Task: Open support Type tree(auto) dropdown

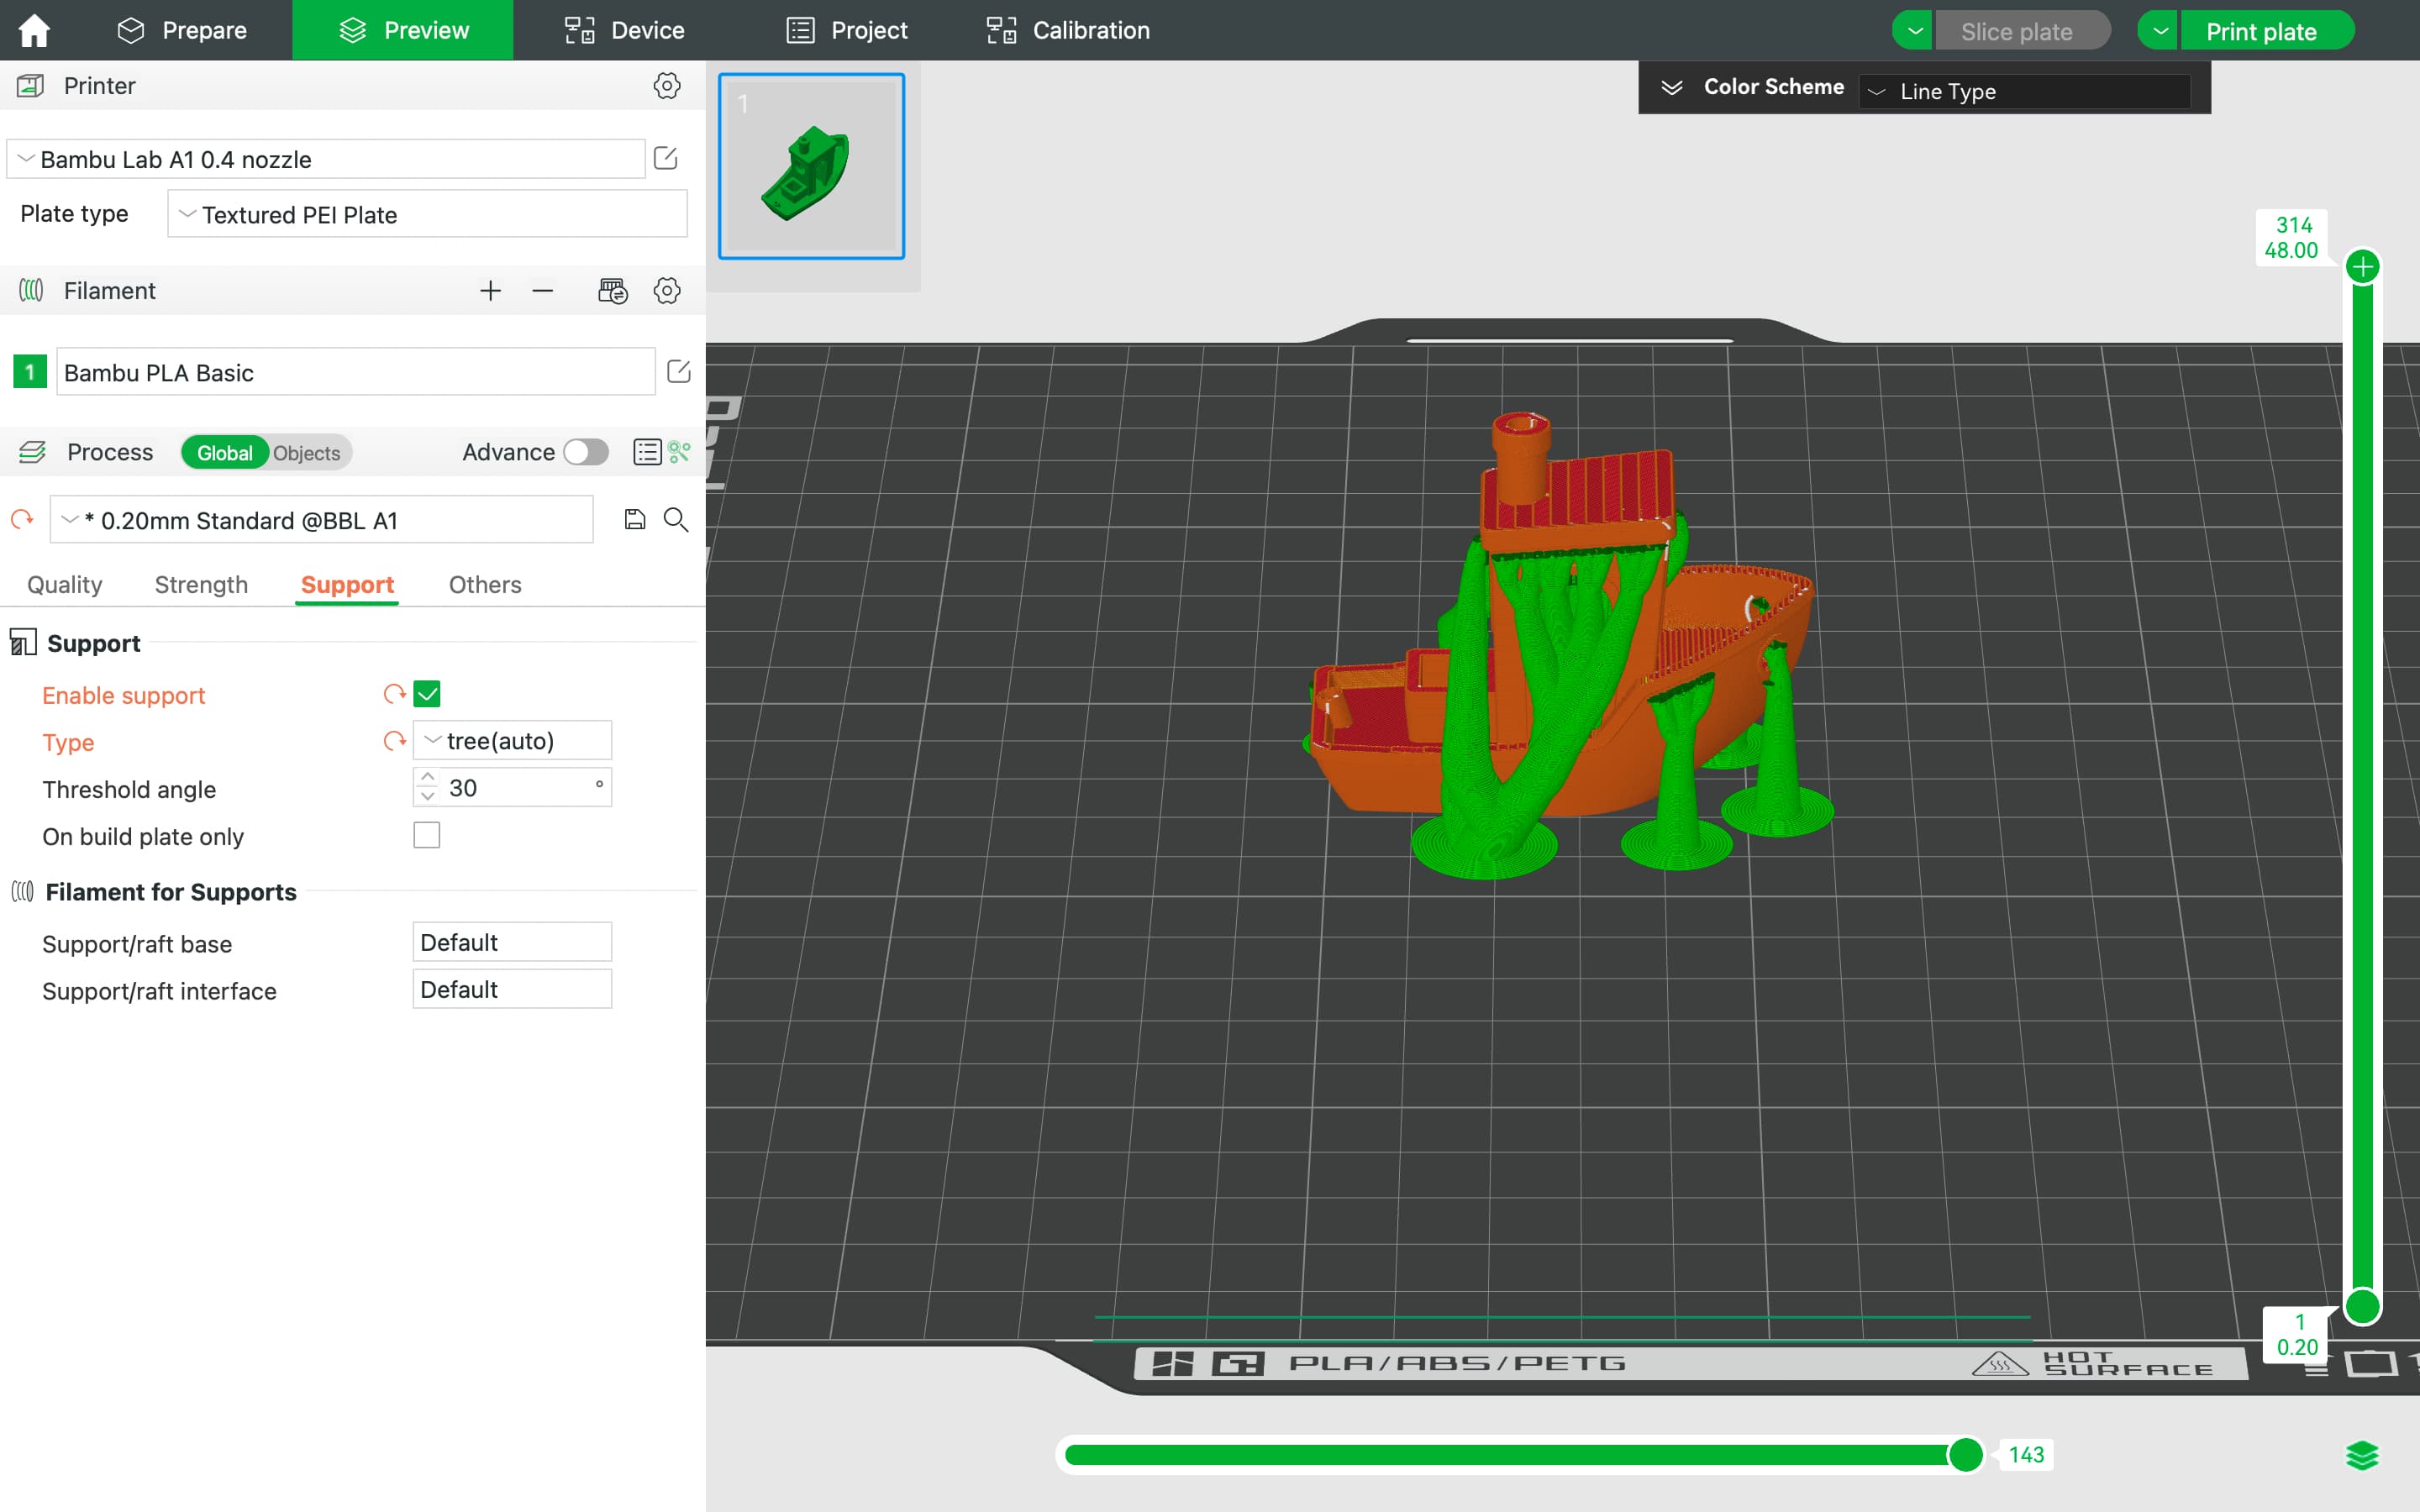Action: [x=512, y=741]
